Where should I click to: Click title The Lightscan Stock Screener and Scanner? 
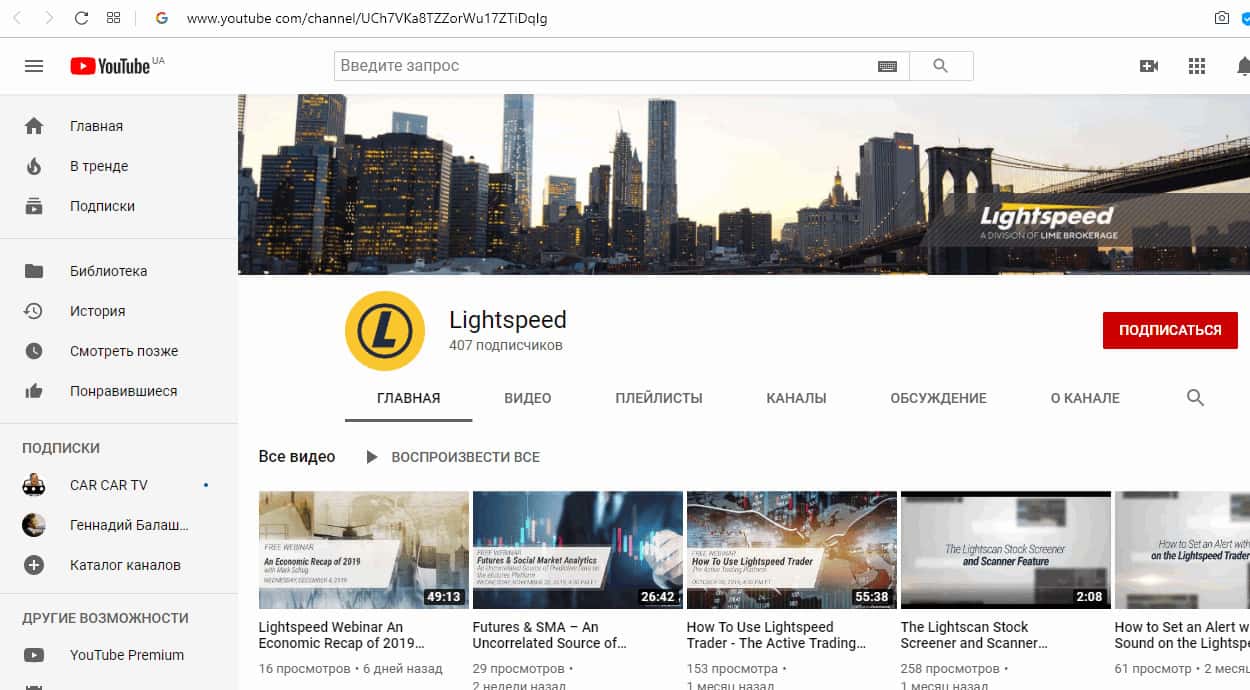pyautogui.click(x=974, y=635)
